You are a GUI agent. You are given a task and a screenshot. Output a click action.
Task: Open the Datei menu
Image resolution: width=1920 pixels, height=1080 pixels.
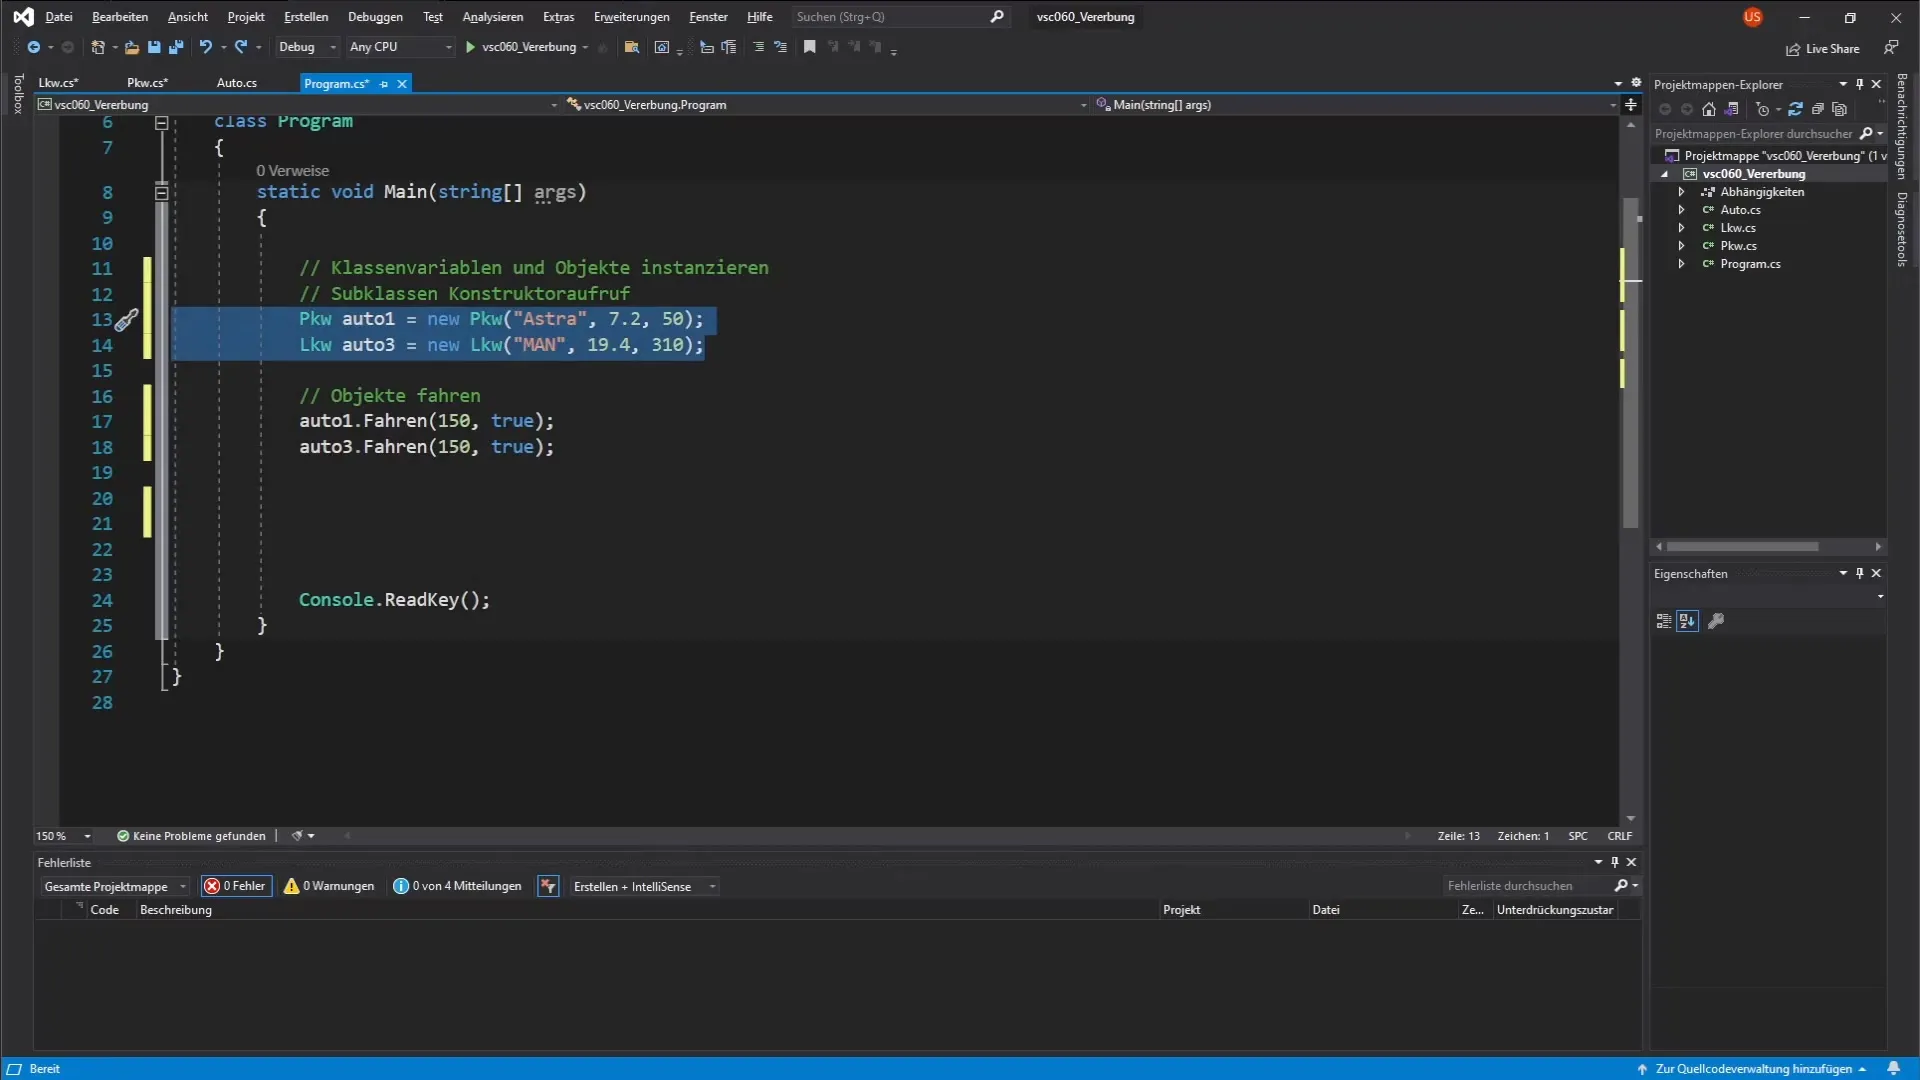(59, 17)
